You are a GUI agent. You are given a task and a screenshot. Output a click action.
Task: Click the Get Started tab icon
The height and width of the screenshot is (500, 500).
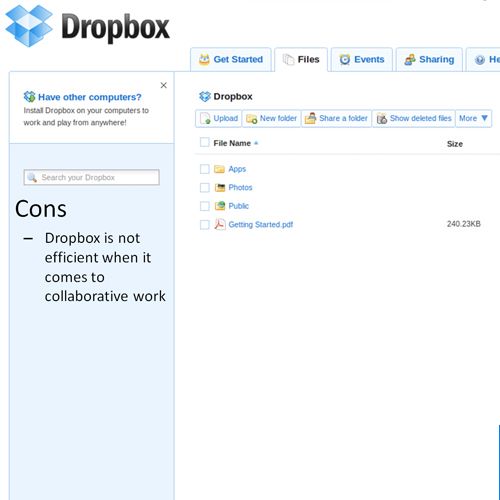(204, 60)
